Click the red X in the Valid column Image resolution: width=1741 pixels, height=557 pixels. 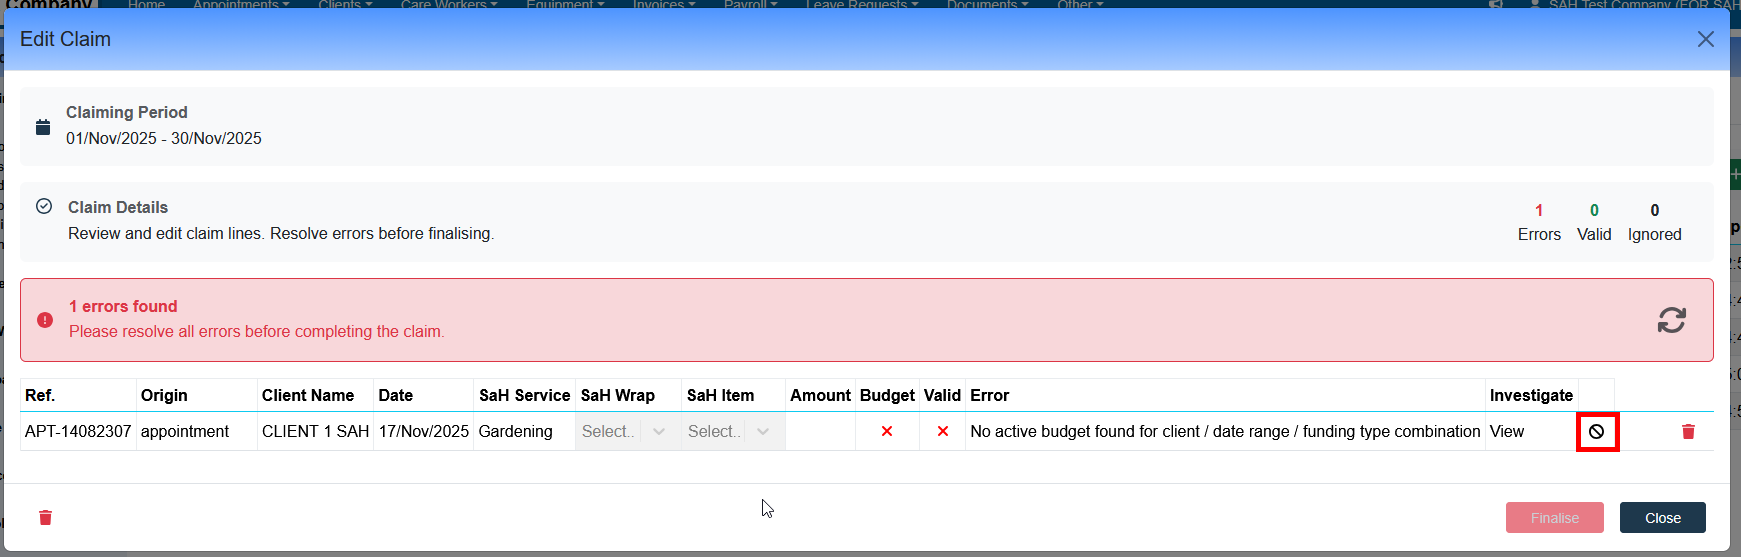(942, 432)
